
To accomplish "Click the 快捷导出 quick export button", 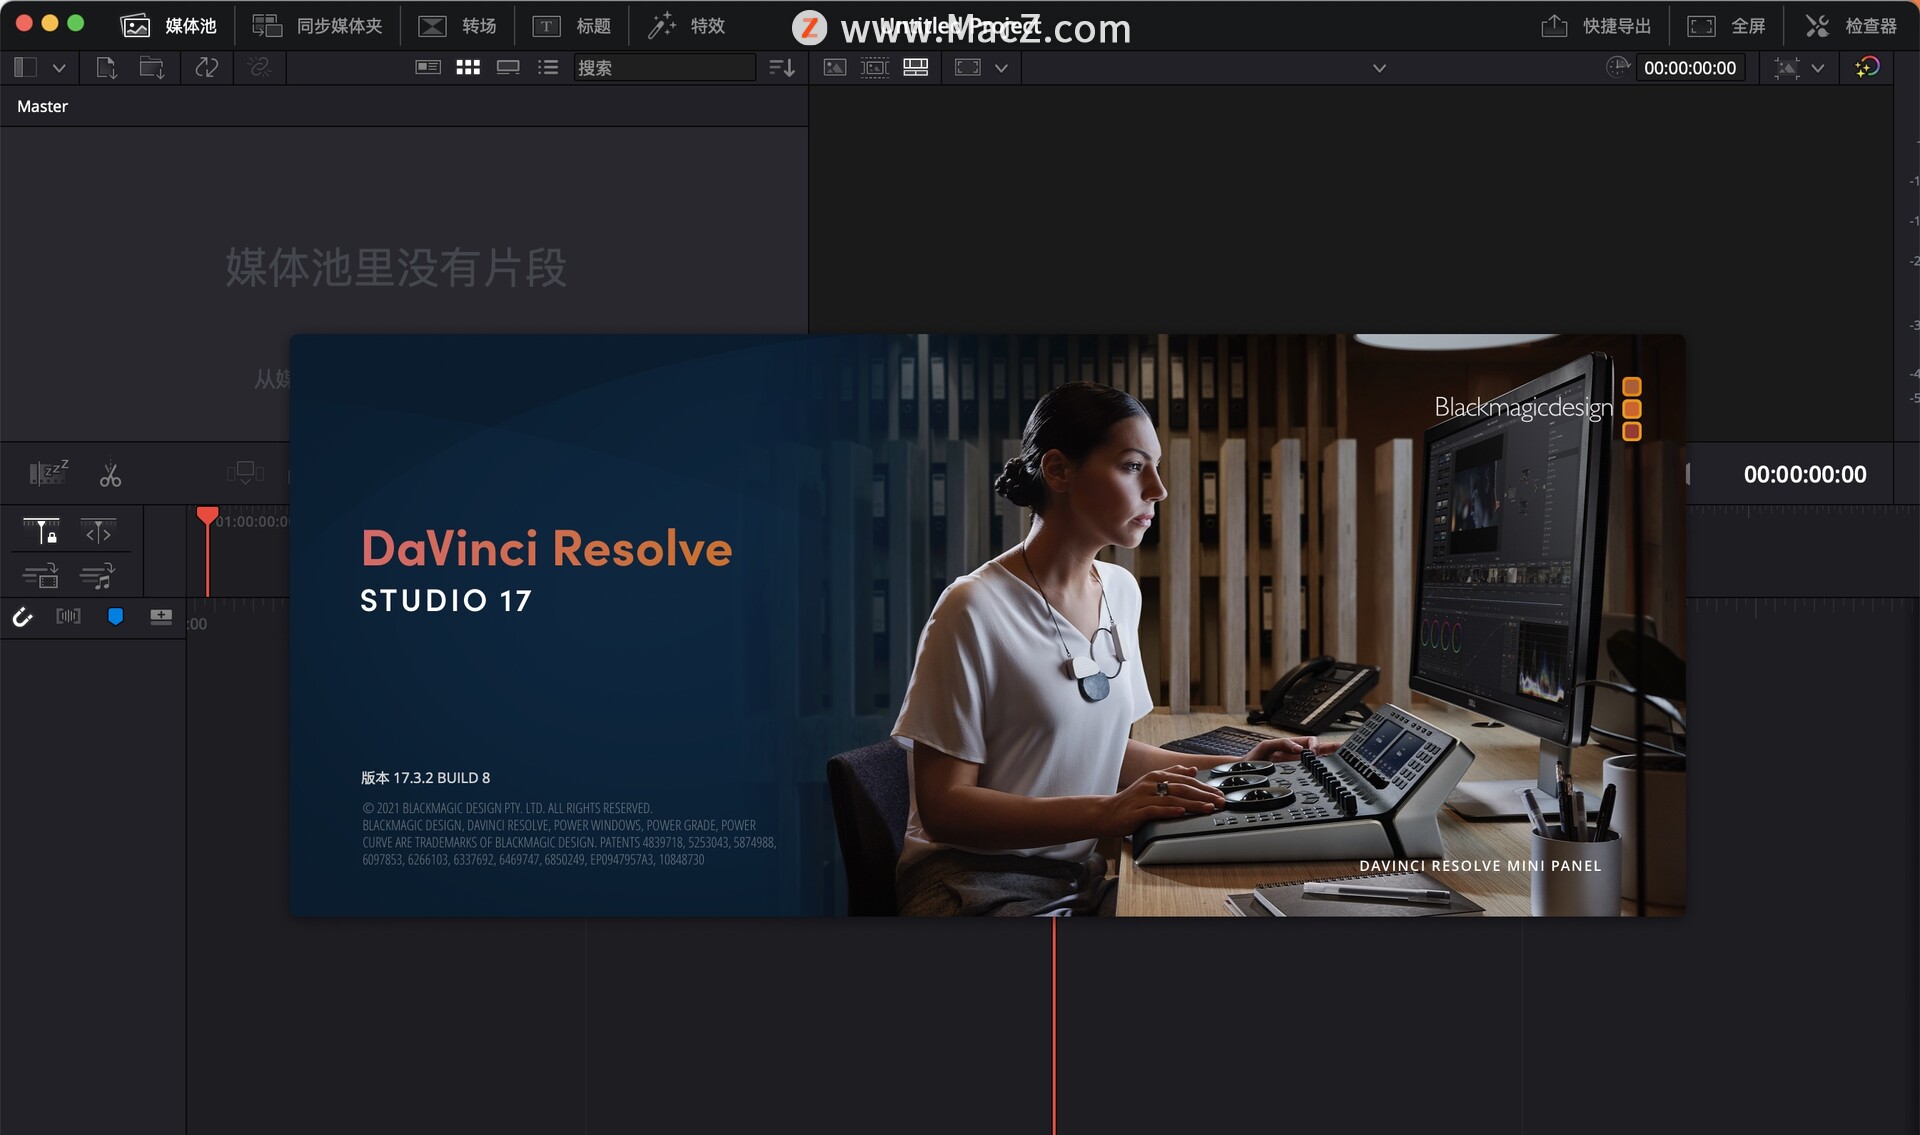I will click(x=1596, y=26).
